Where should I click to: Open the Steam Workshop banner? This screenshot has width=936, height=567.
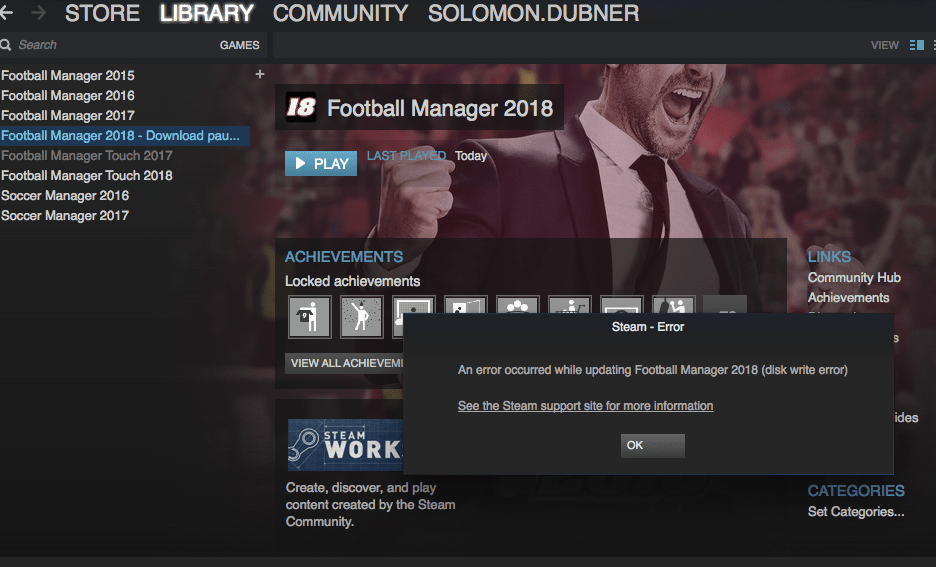346,445
